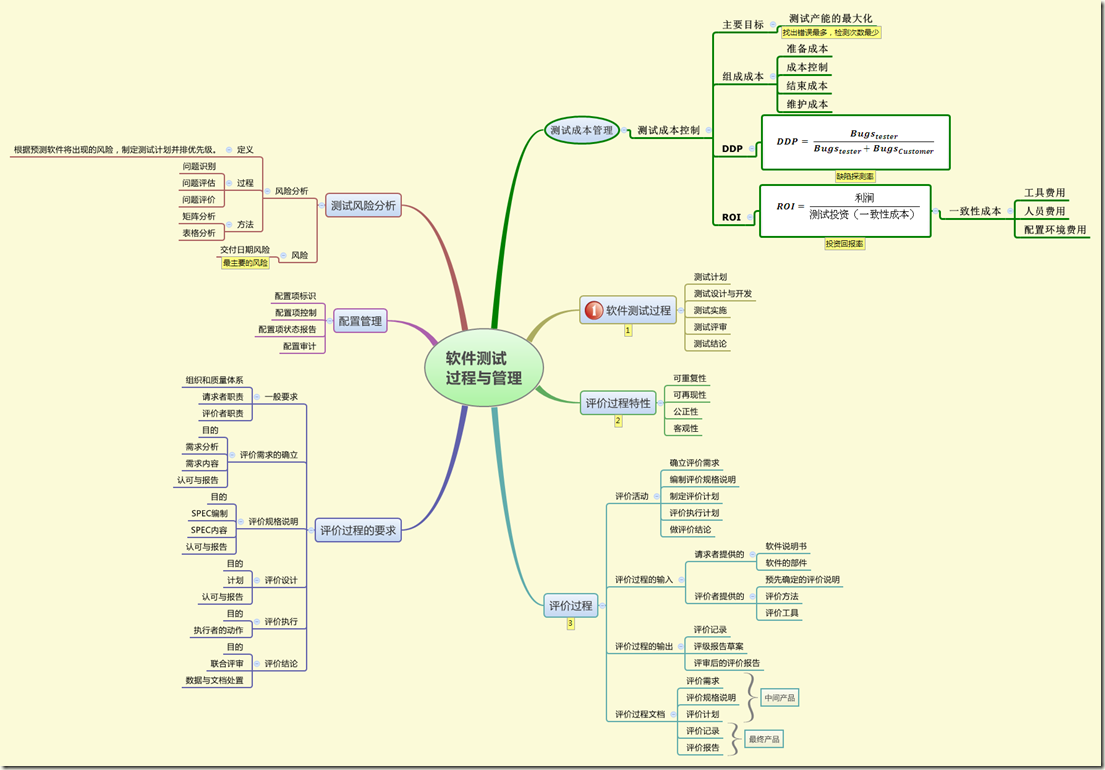
Task: Click the 编制评价规格说明 subtopic
Action: click(x=702, y=480)
